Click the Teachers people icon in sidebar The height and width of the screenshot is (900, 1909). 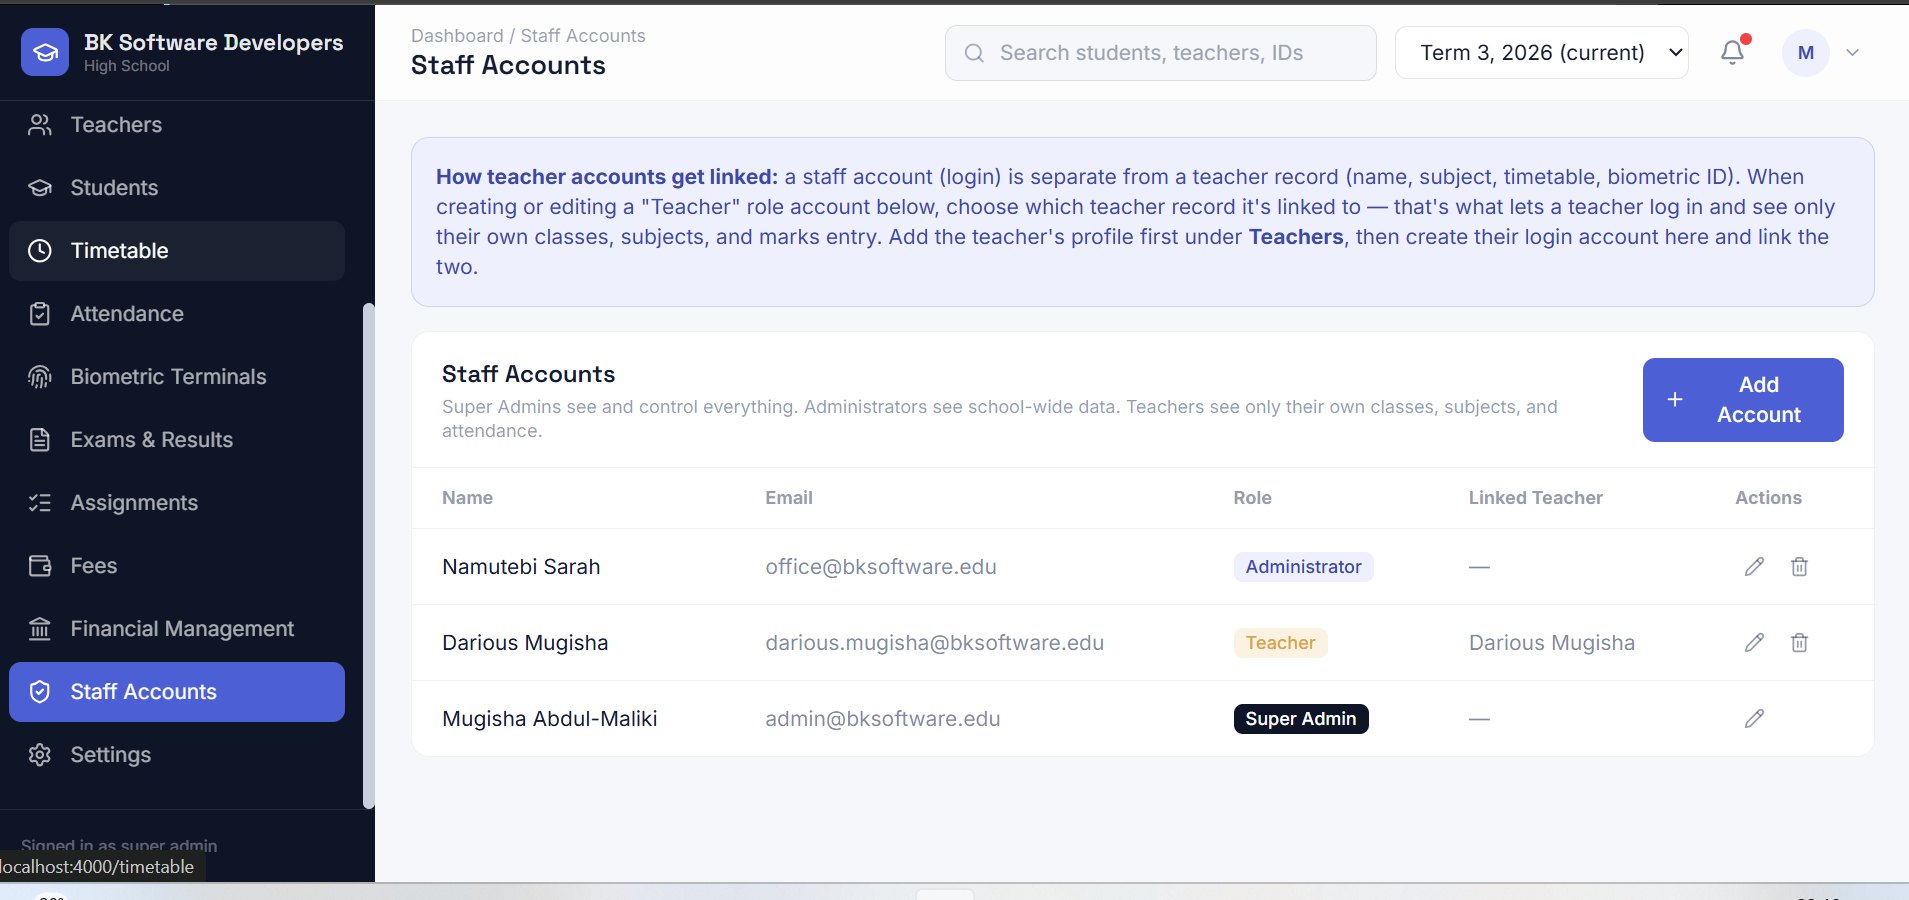point(40,125)
